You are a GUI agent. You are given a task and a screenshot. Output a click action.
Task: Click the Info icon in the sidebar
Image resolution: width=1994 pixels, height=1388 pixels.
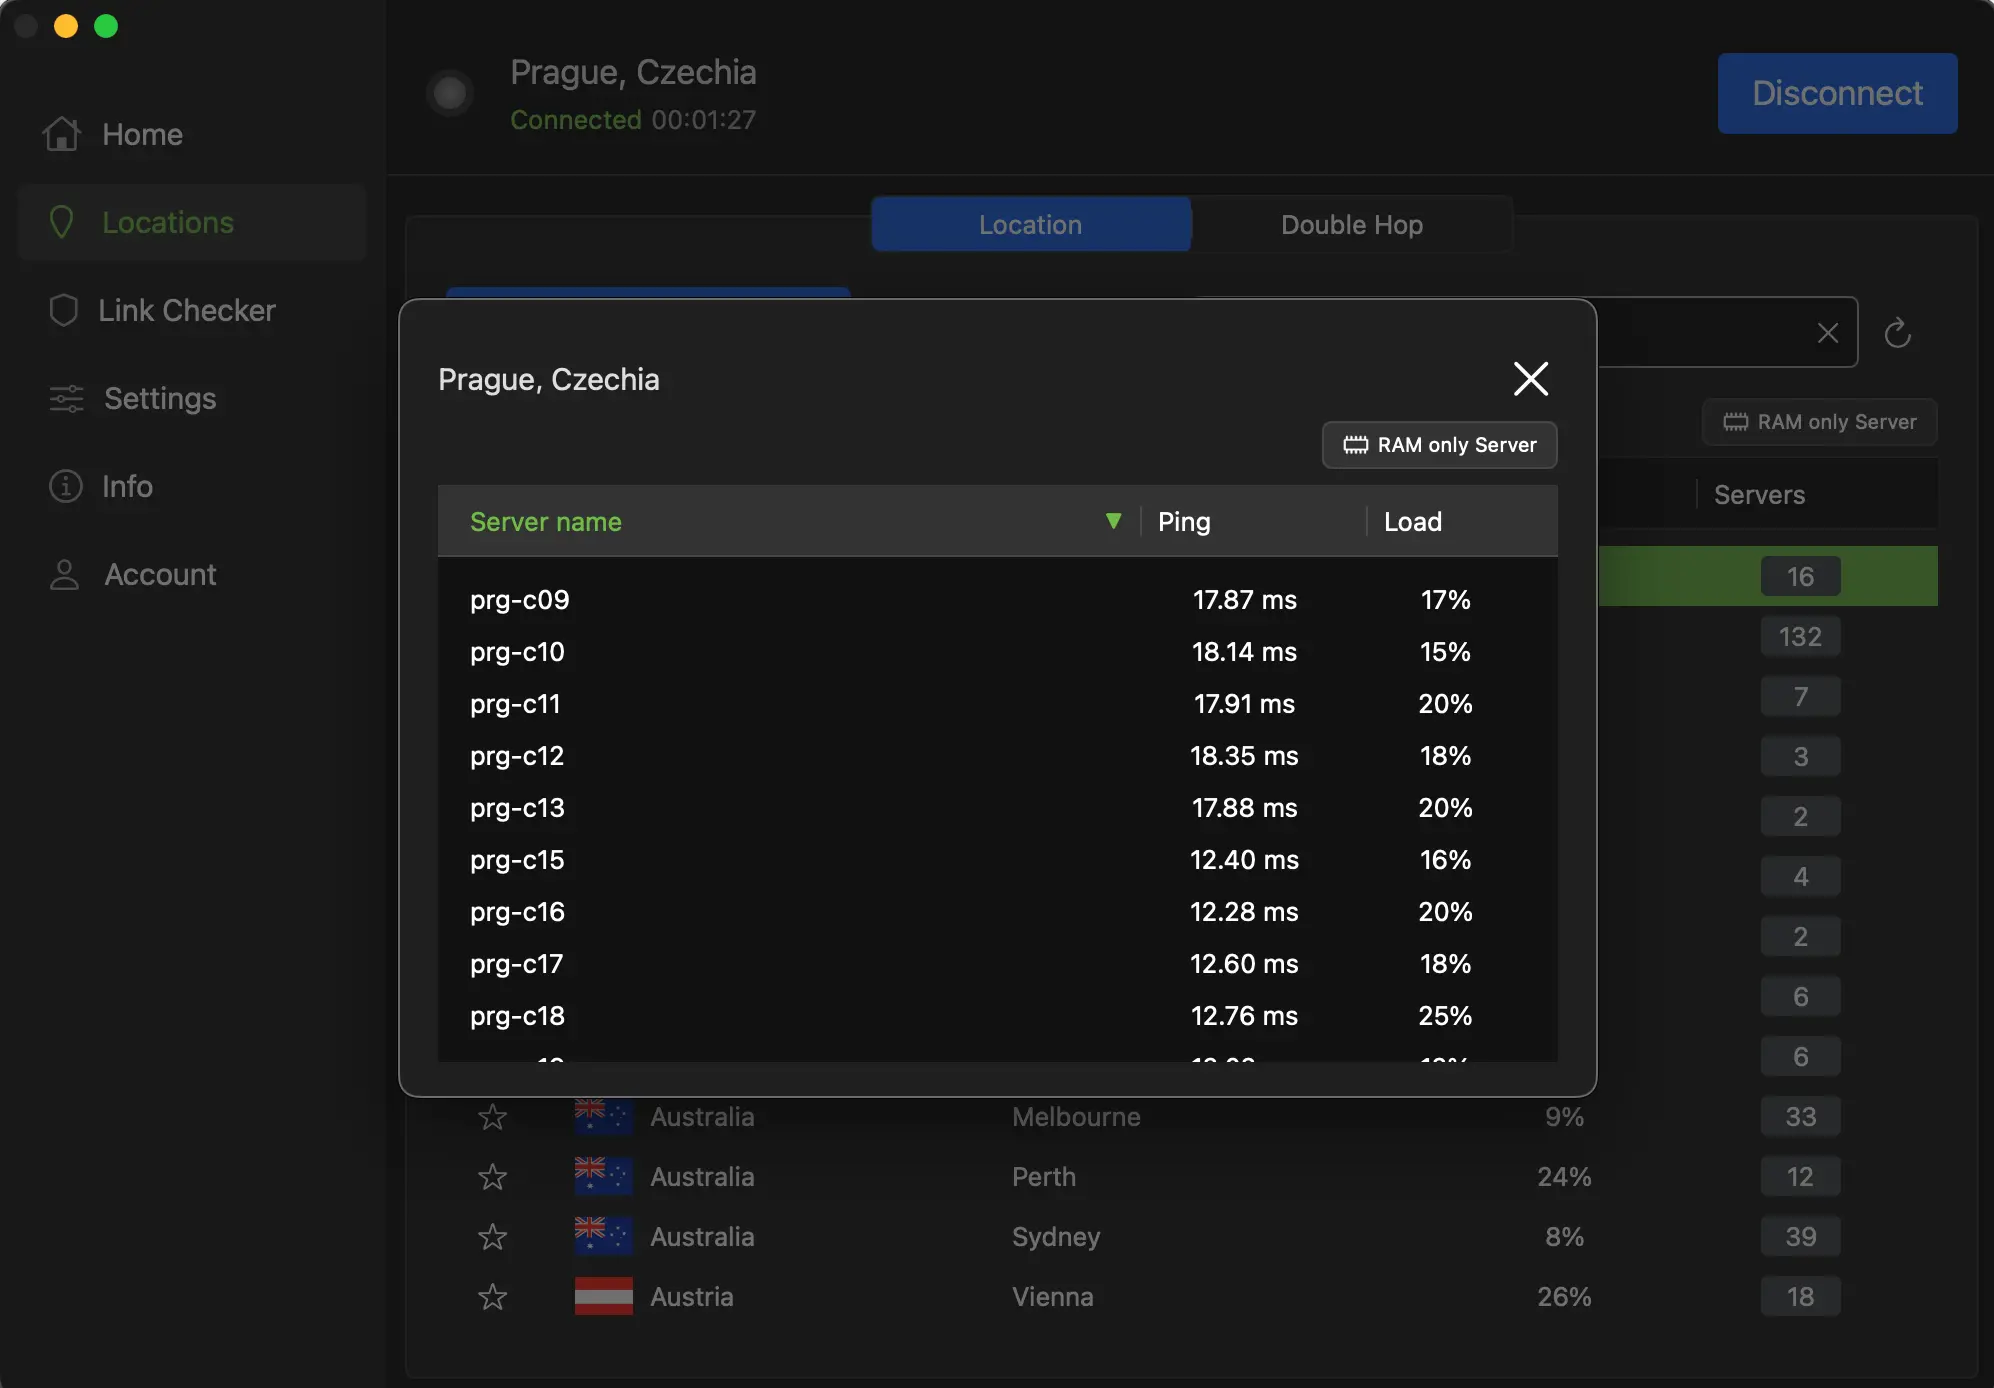[x=63, y=486]
